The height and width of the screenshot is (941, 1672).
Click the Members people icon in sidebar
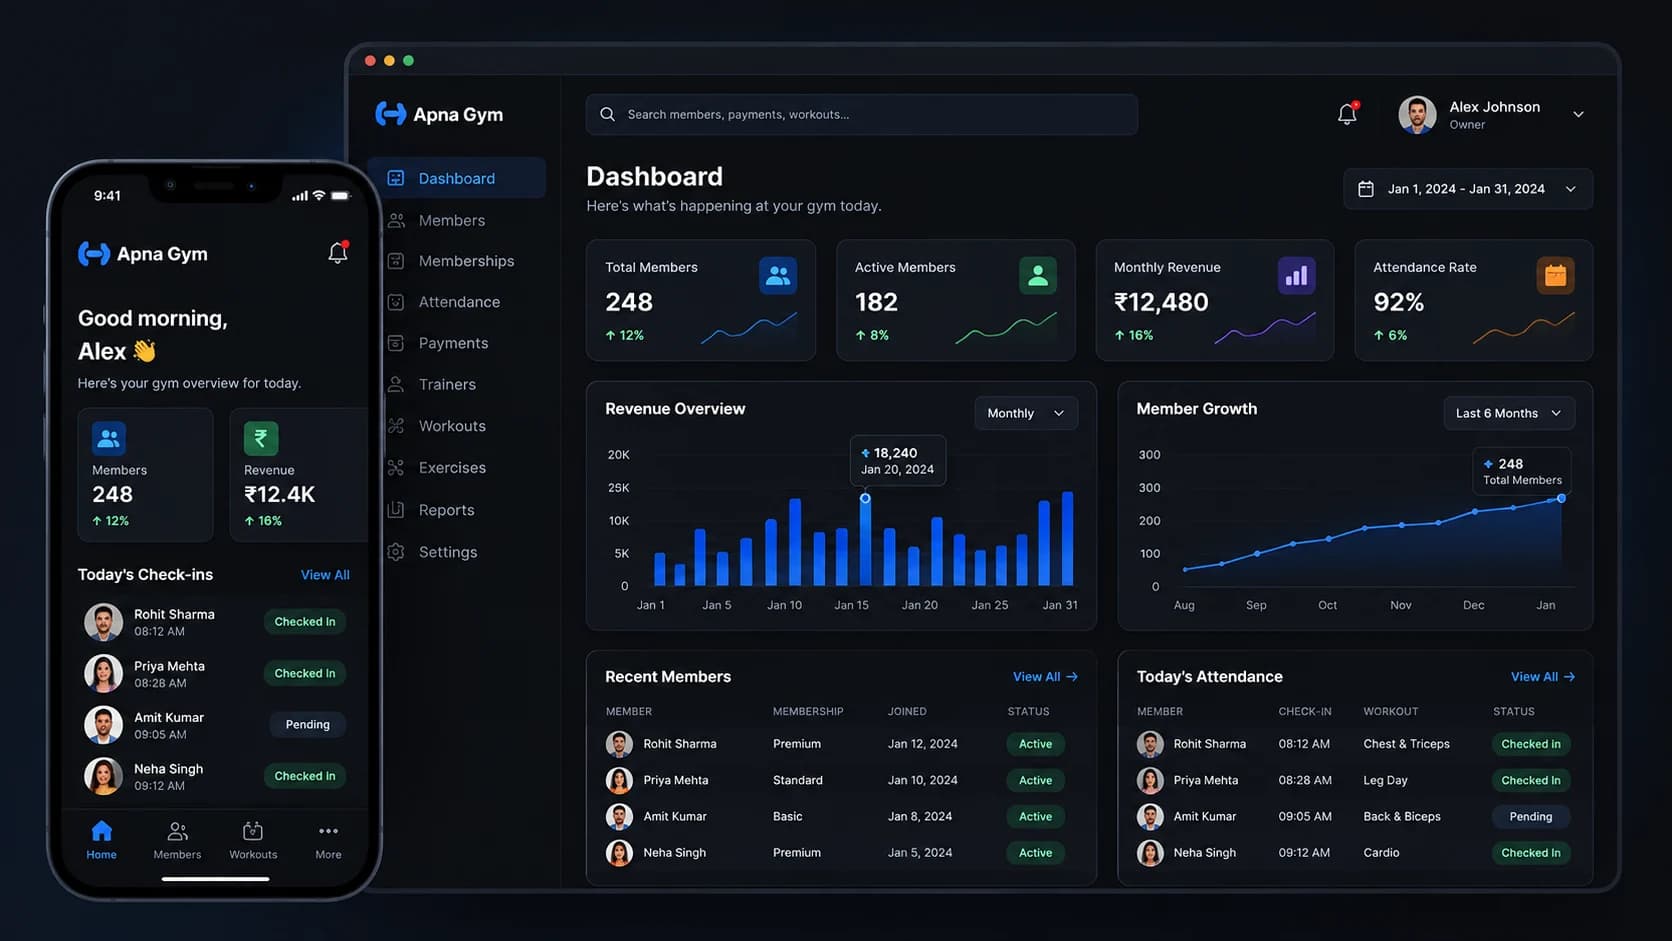tap(396, 220)
